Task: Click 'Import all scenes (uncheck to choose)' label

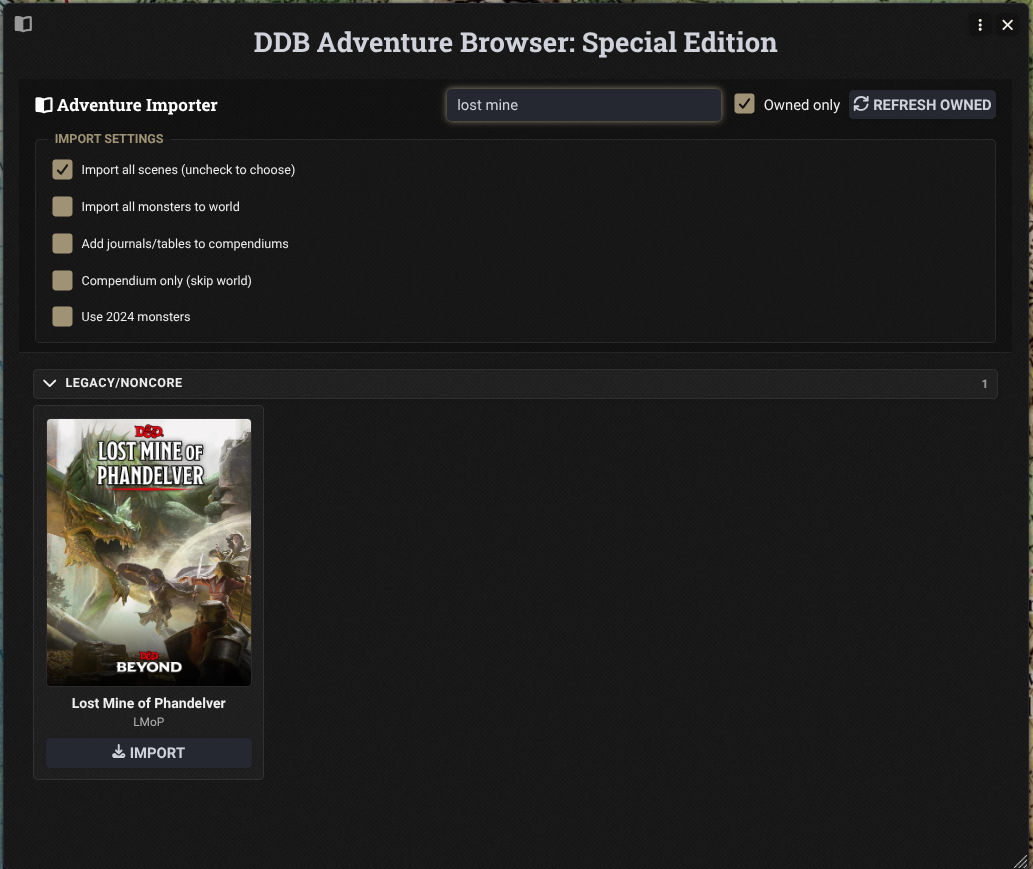Action: coord(188,169)
